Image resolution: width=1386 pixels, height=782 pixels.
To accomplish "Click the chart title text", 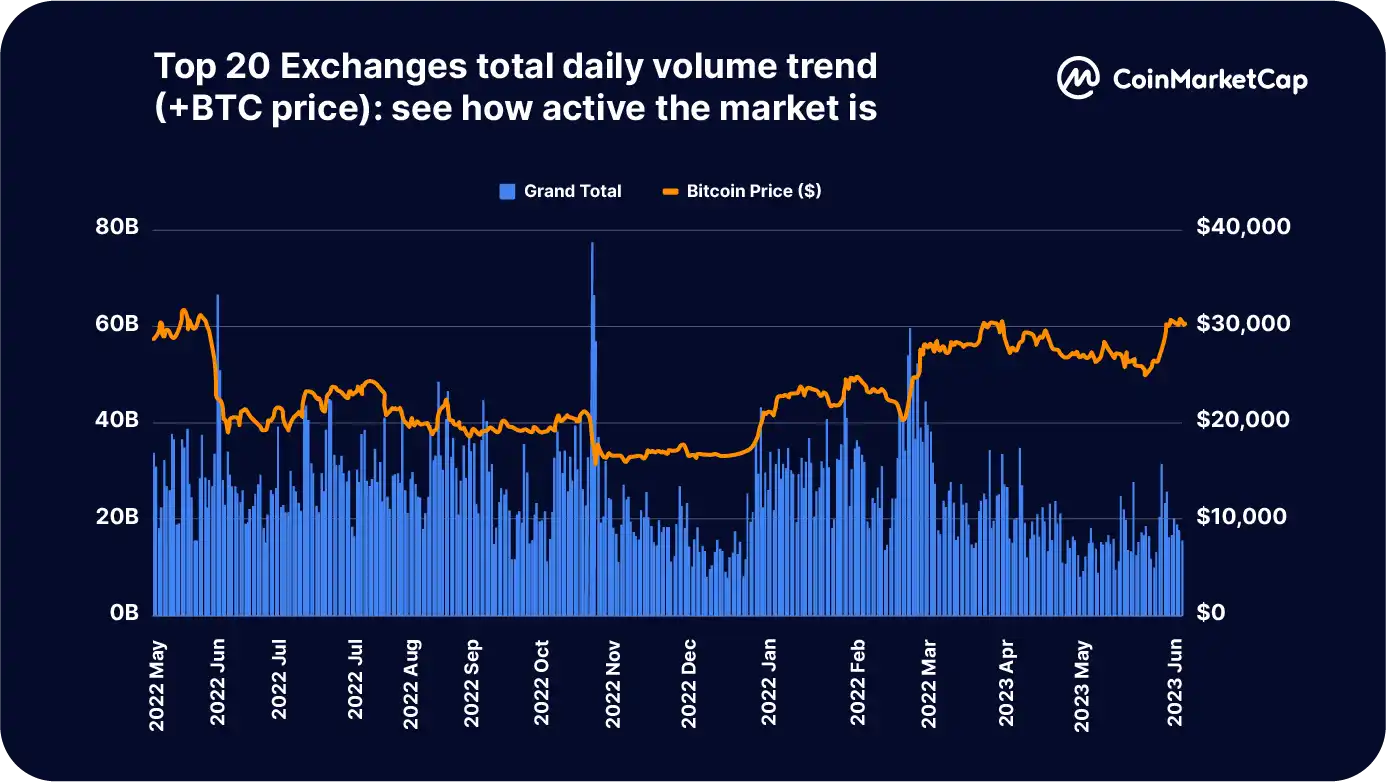I will (x=516, y=87).
